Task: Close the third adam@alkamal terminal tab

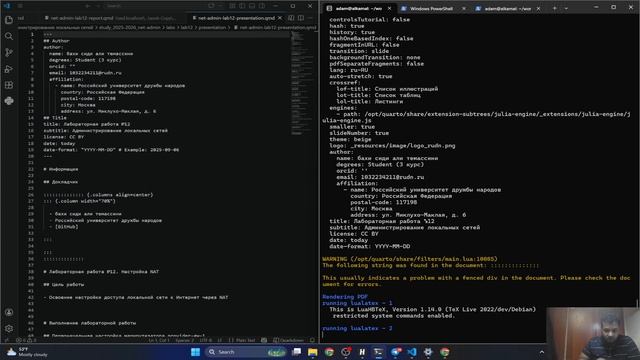Action: click(x=538, y=8)
